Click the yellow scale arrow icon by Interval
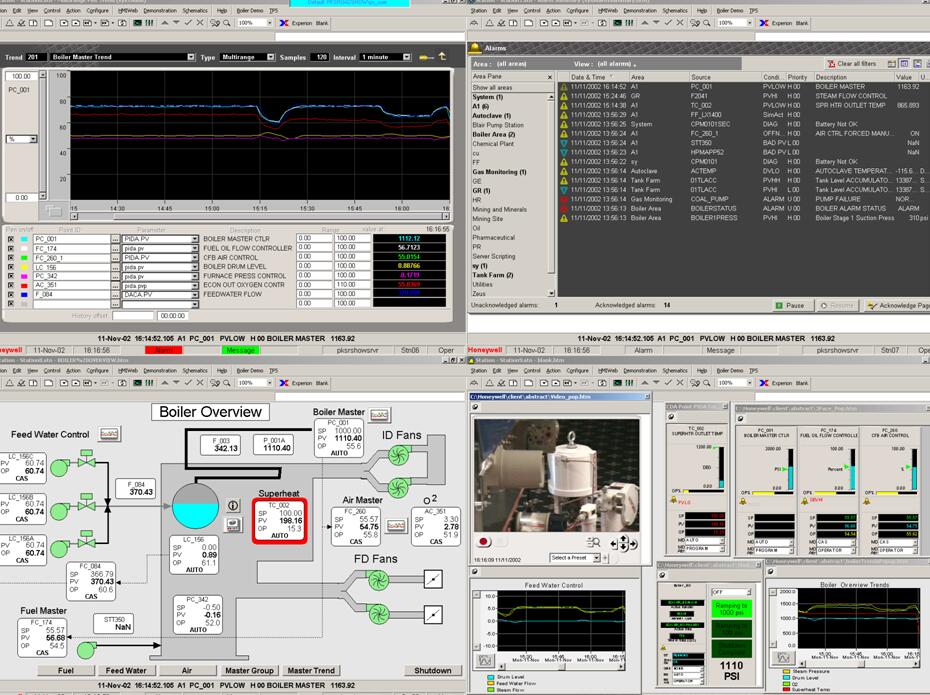The height and width of the screenshot is (695, 930). pos(426,57)
